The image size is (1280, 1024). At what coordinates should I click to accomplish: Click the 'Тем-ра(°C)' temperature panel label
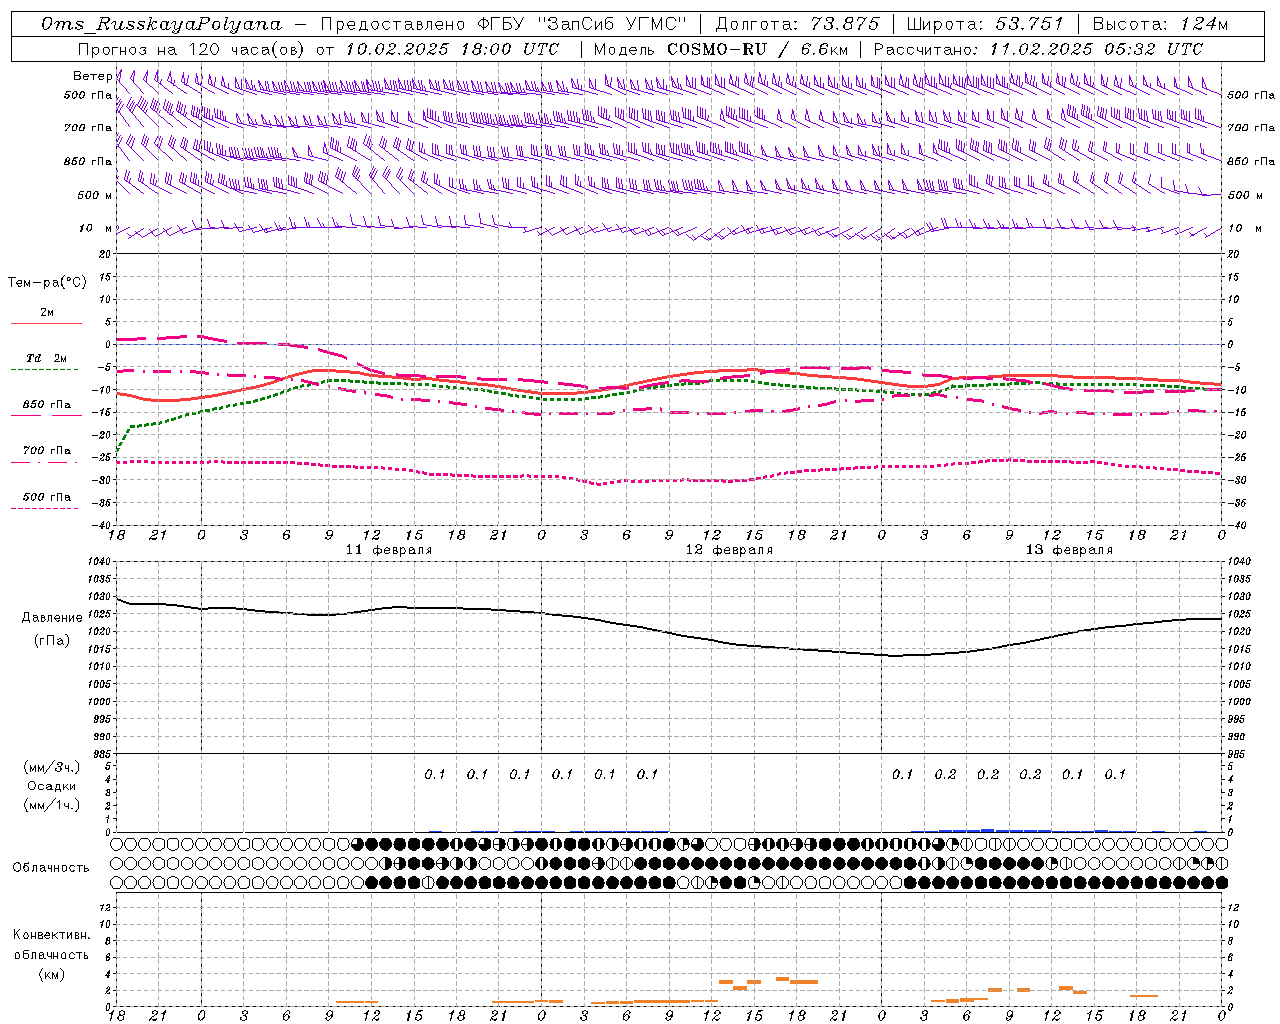click(47, 283)
